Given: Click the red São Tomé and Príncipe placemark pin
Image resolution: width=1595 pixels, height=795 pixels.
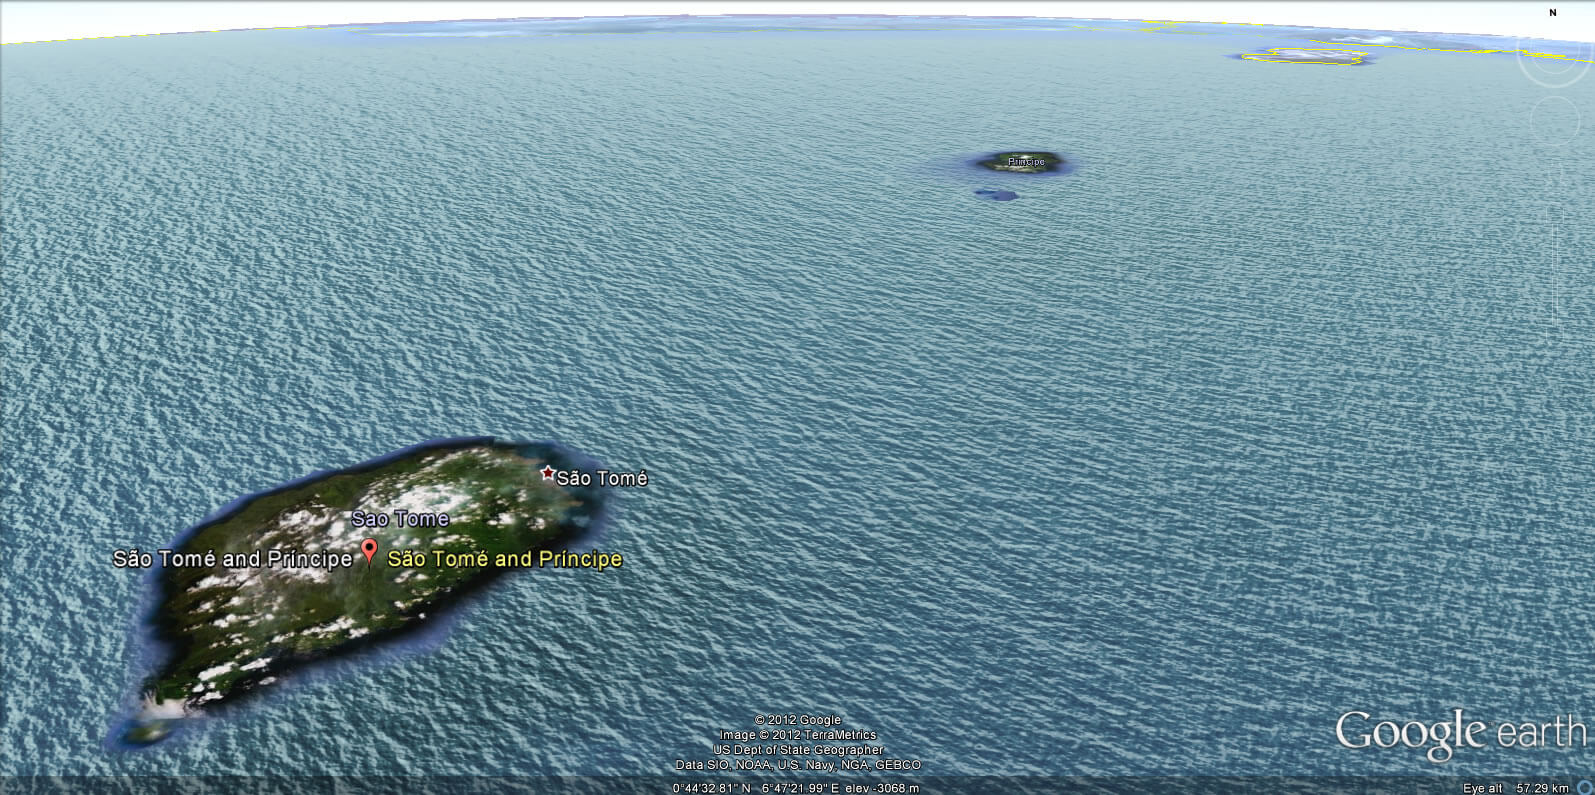Looking at the screenshot, I should 369,551.
